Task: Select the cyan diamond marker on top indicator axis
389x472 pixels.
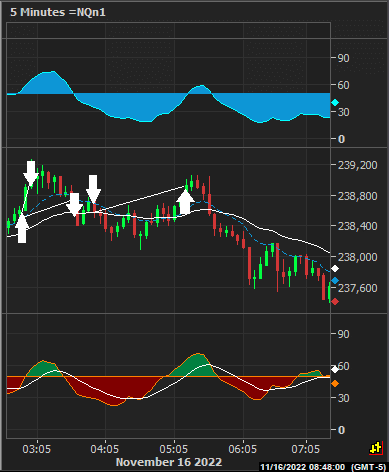Action: tap(335, 103)
